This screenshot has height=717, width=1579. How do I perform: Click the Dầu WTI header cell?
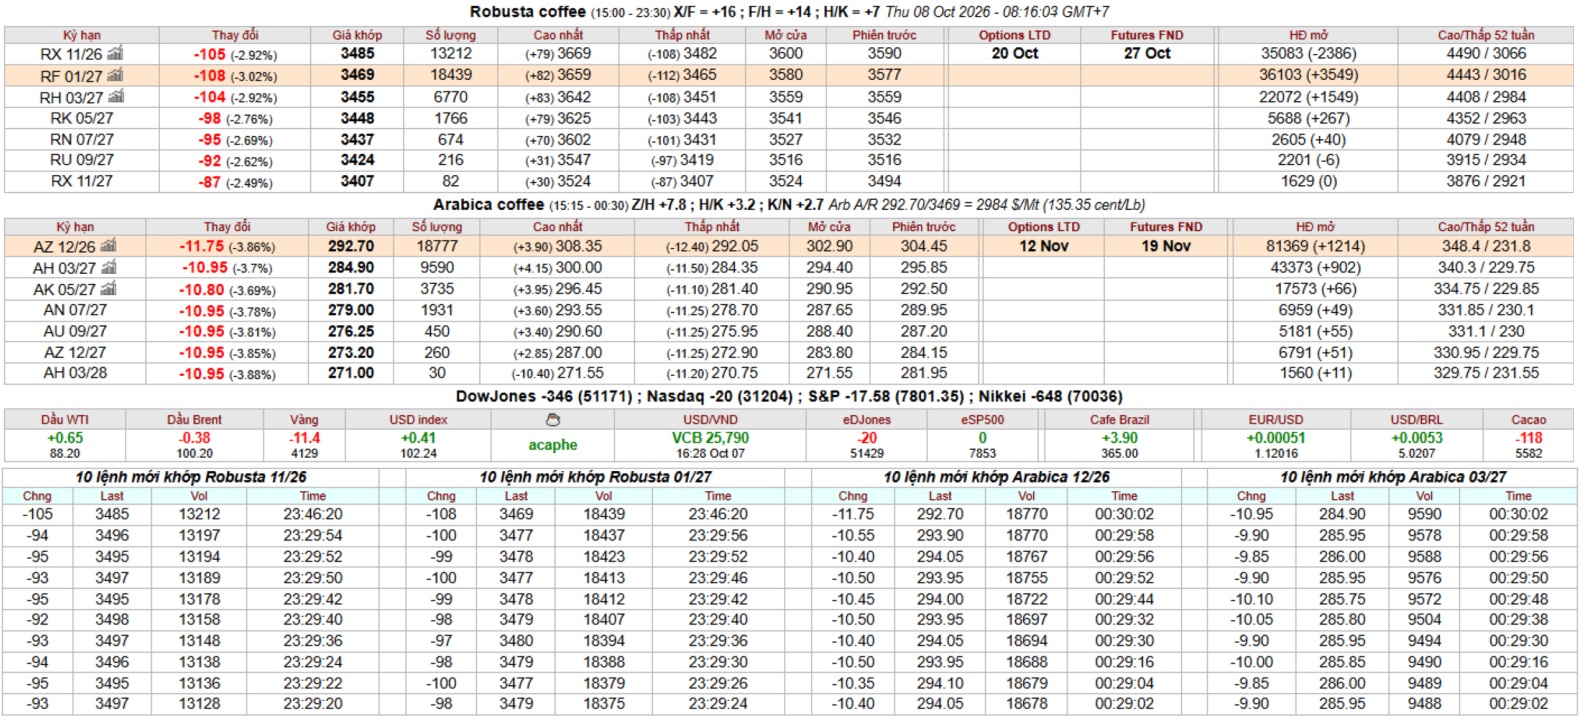[65, 420]
